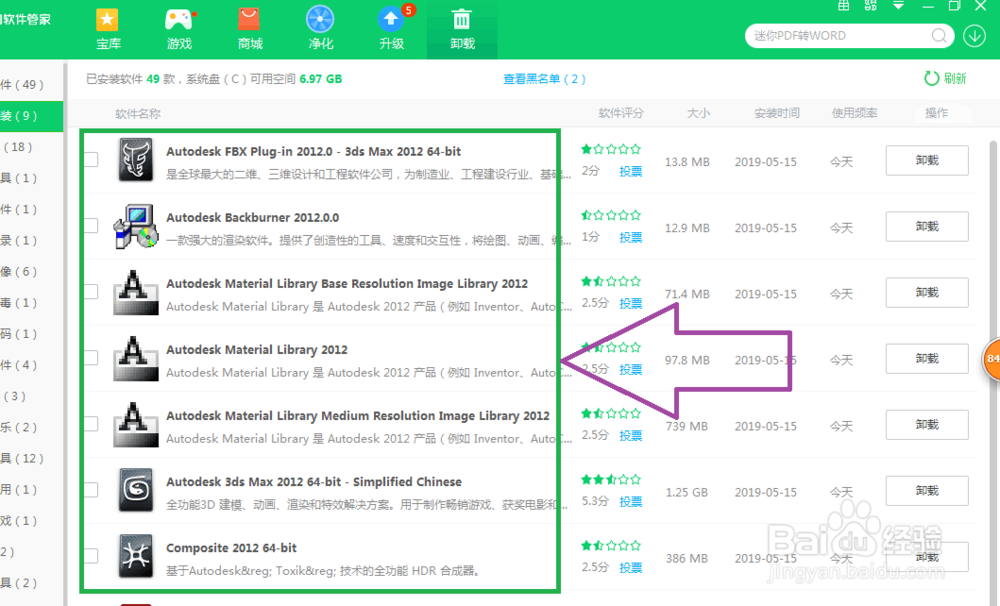
Task: Click the magnifier search icon
Action: pyautogui.click(x=939, y=36)
